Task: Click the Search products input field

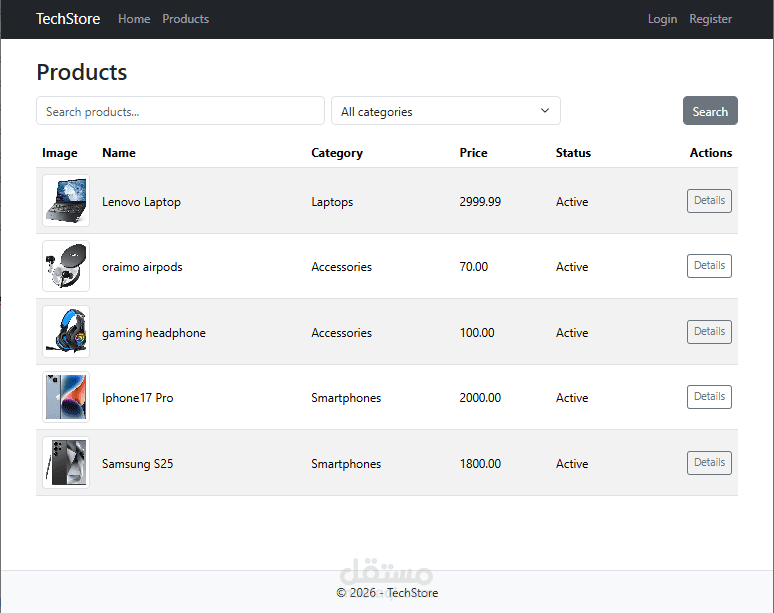Action: 180,111
